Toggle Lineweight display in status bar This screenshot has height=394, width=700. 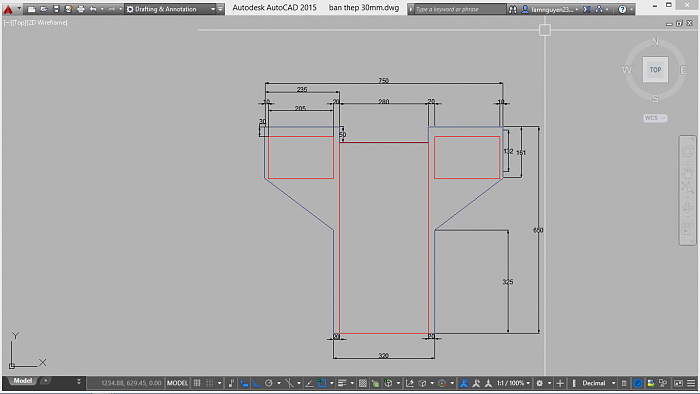pyautogui.click(x=342, y=383)
